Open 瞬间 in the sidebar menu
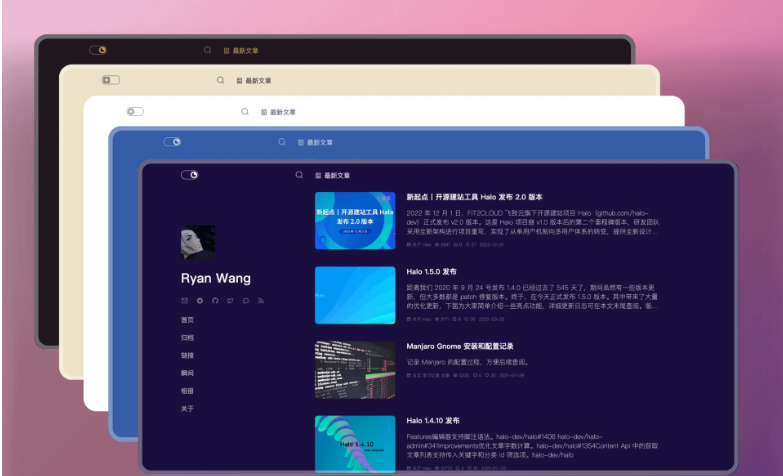 point(187,373)
